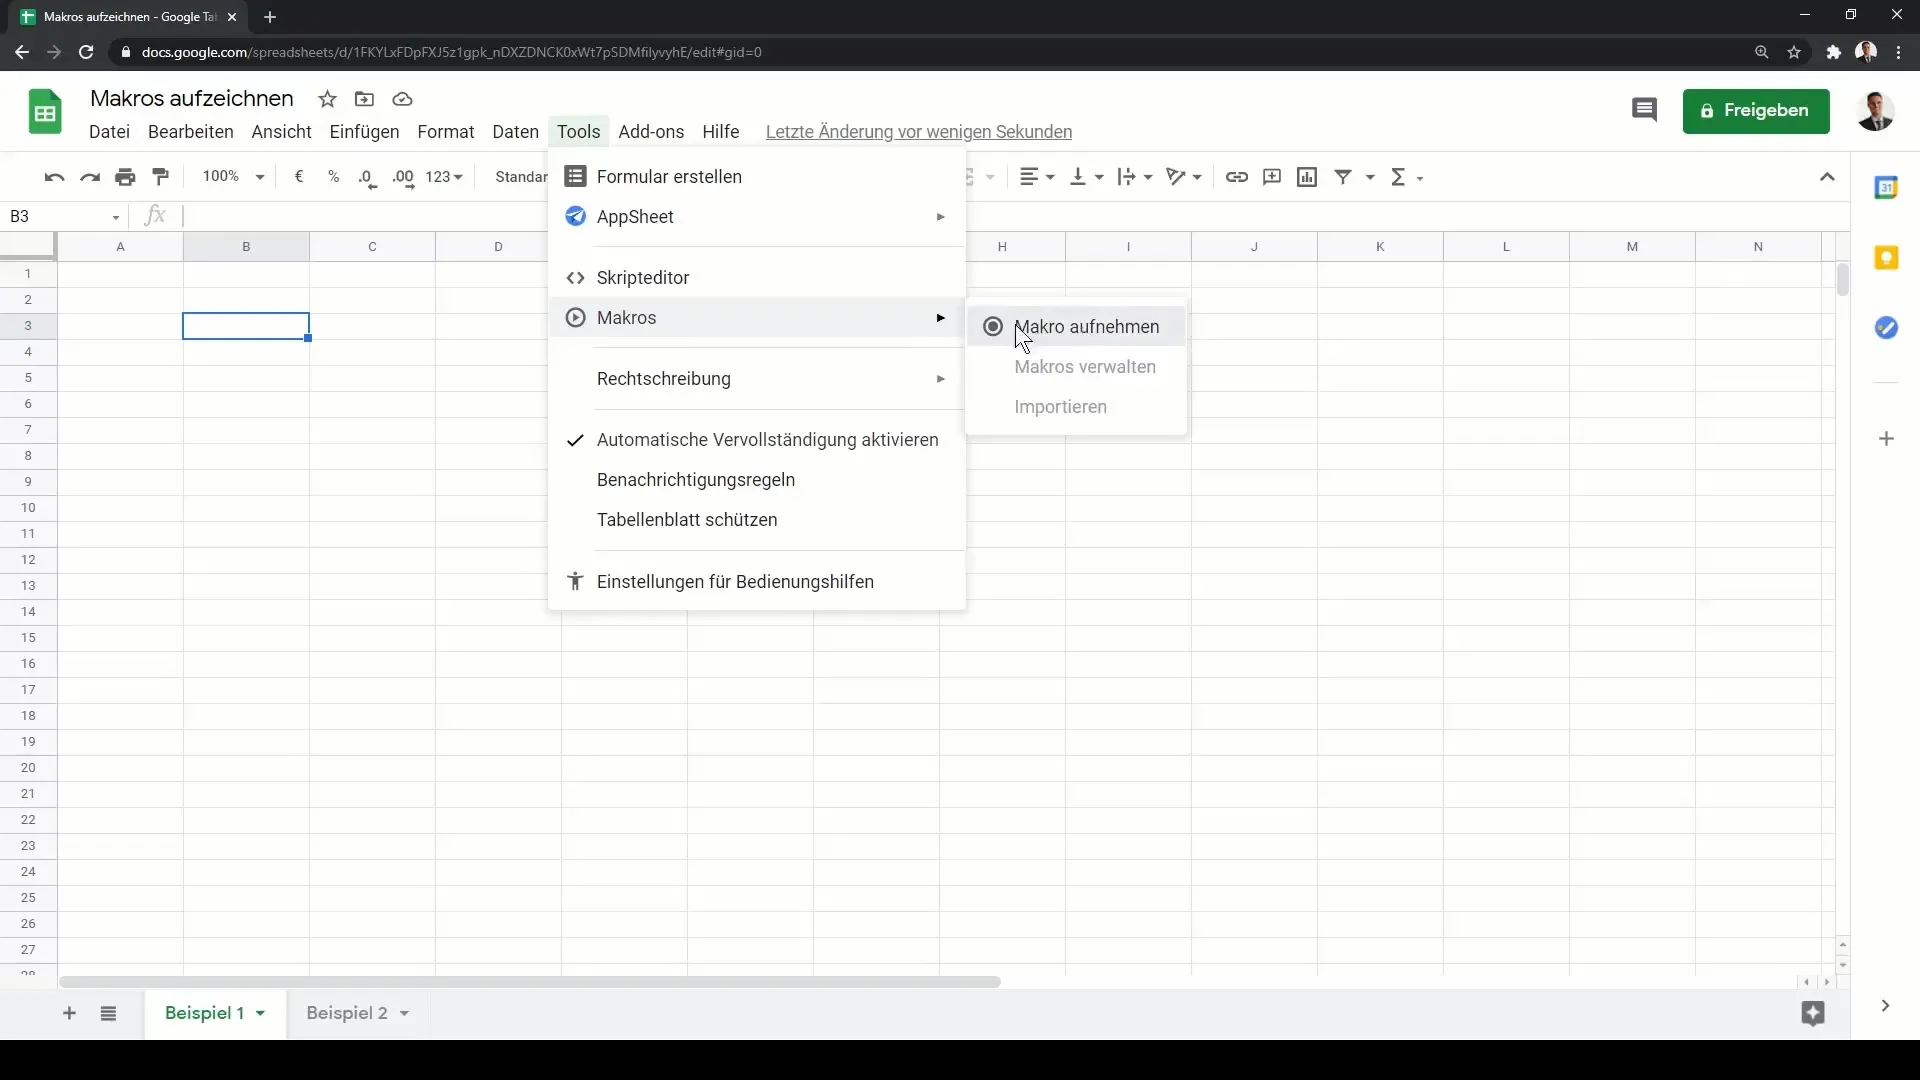Open the Skripteditor tool
Viewport: 1920px width, 1080px height.
pyautogui.click(x=644, y=277)
